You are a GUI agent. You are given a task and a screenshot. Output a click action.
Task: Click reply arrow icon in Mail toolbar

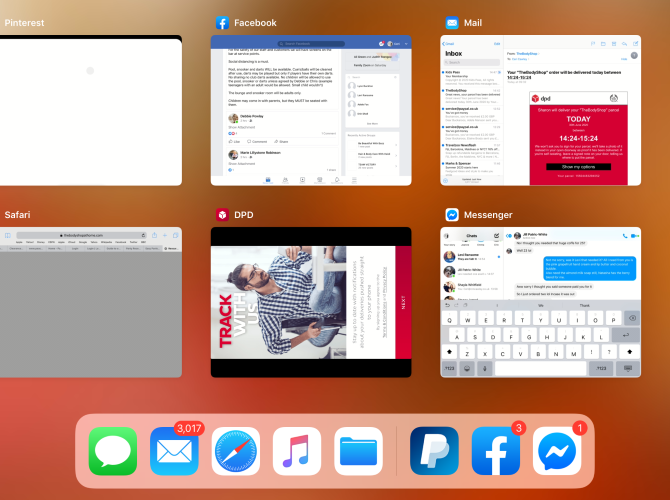pos(625,44)
